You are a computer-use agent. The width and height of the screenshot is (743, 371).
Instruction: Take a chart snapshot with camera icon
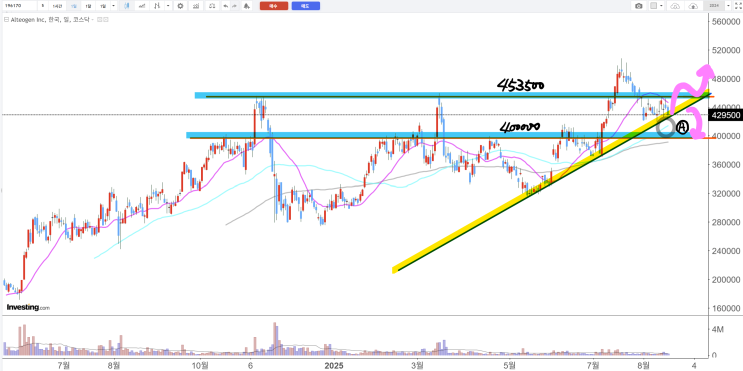[639, 6]
